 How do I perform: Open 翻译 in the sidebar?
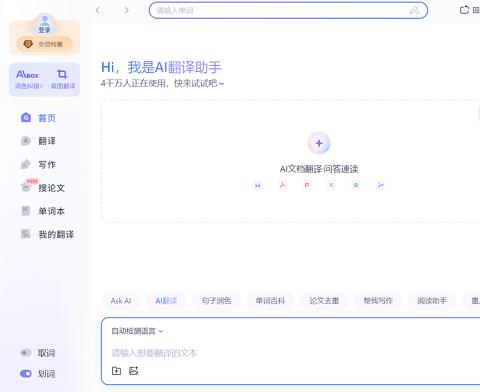click(x=38, y=141)
